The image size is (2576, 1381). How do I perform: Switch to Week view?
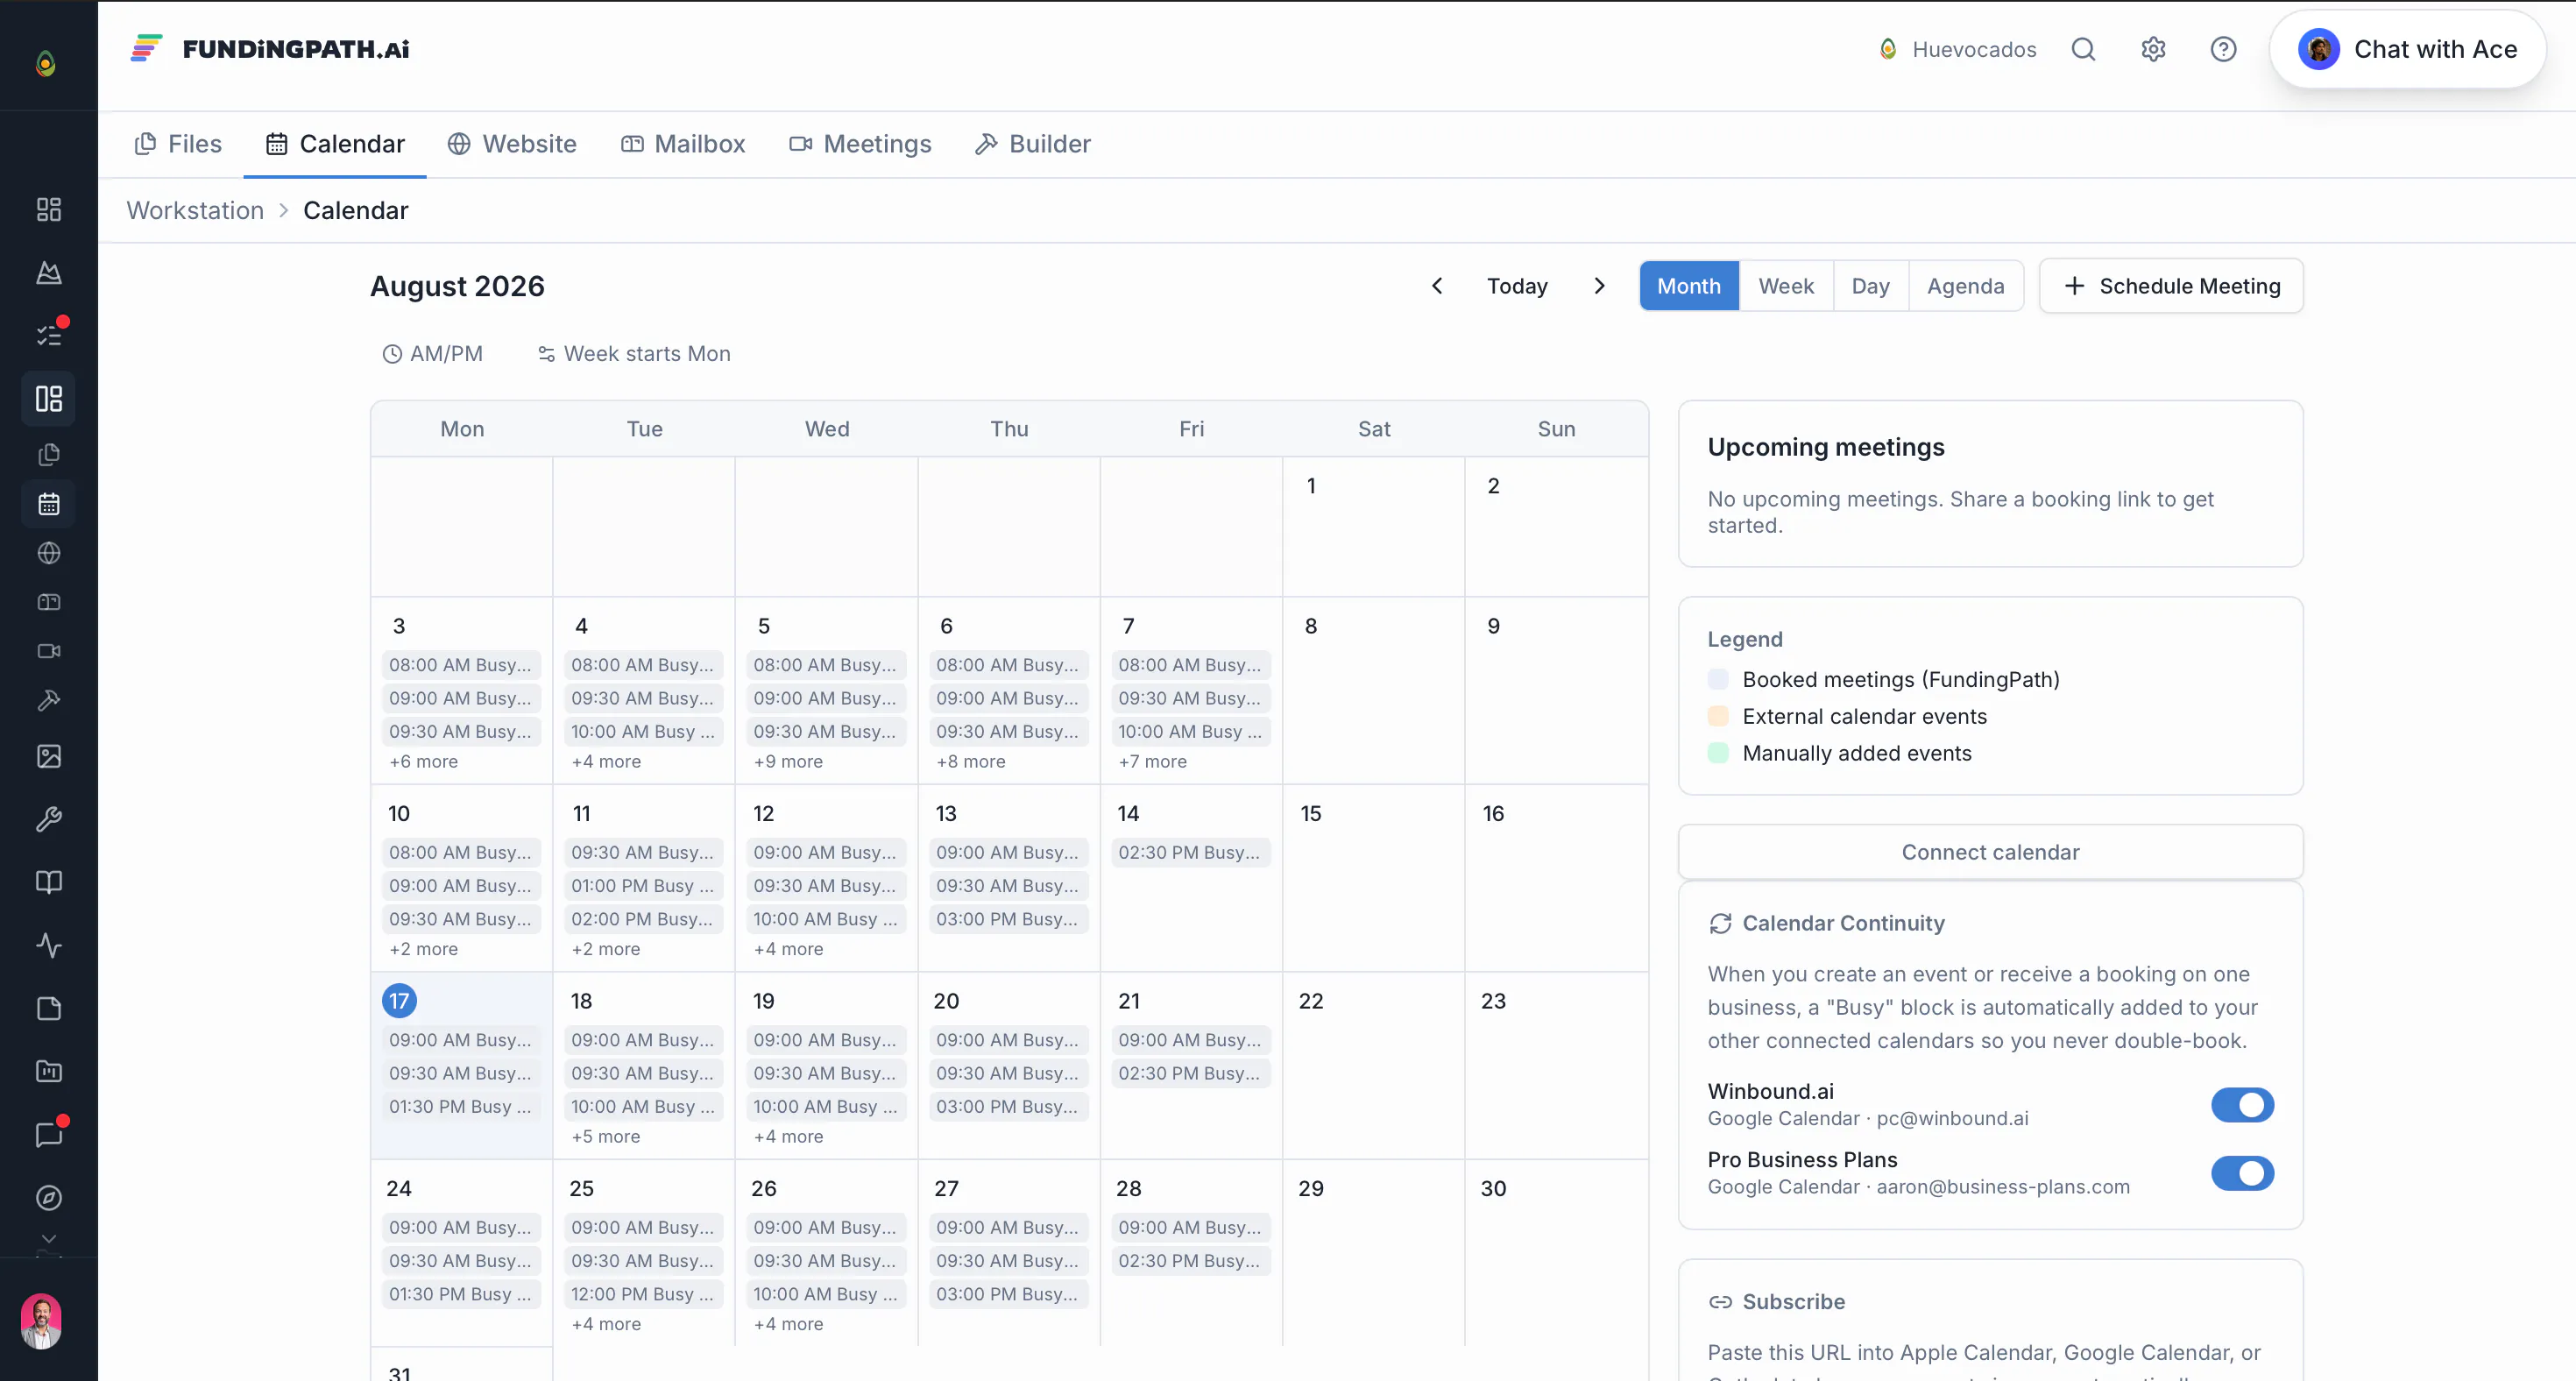point(1786,286)
